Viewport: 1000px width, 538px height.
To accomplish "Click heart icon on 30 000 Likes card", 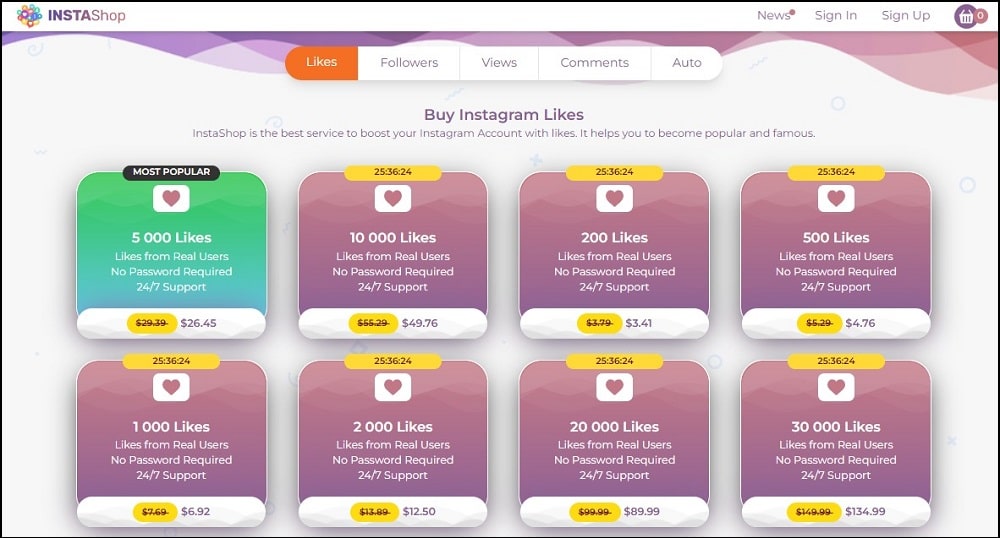I will tap(836, 387).
